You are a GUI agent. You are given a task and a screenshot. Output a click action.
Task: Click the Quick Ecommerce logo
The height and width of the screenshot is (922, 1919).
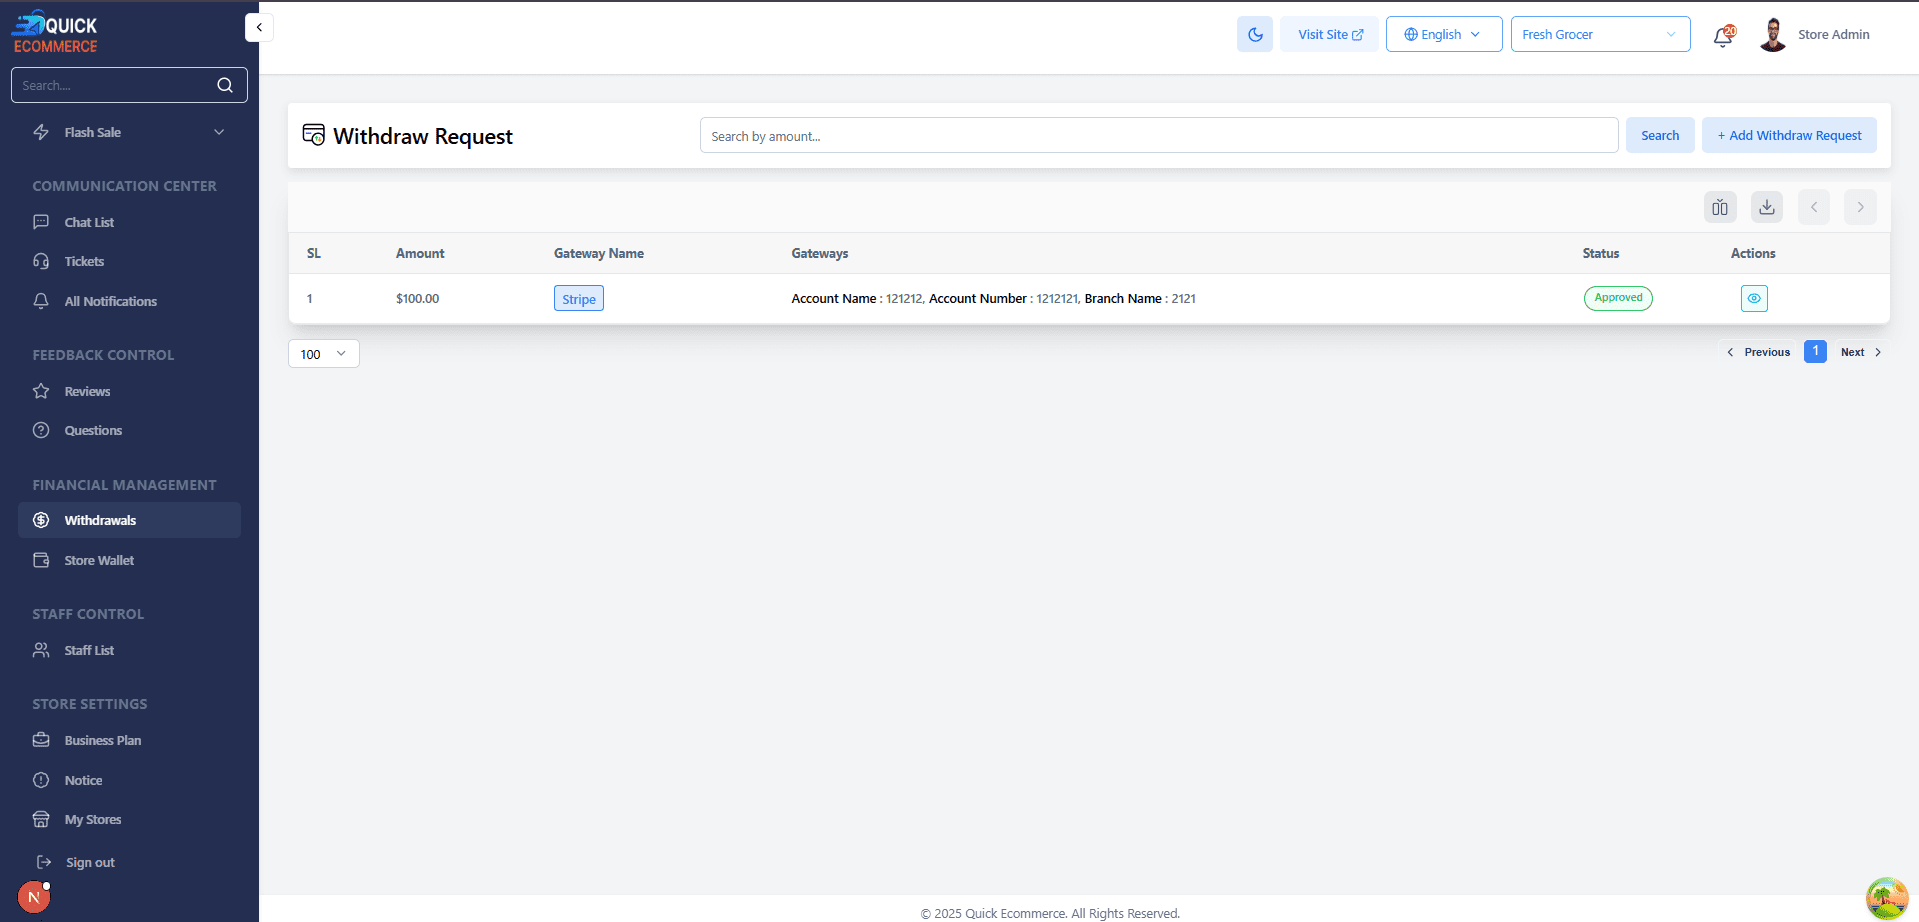tap(55, 32)
